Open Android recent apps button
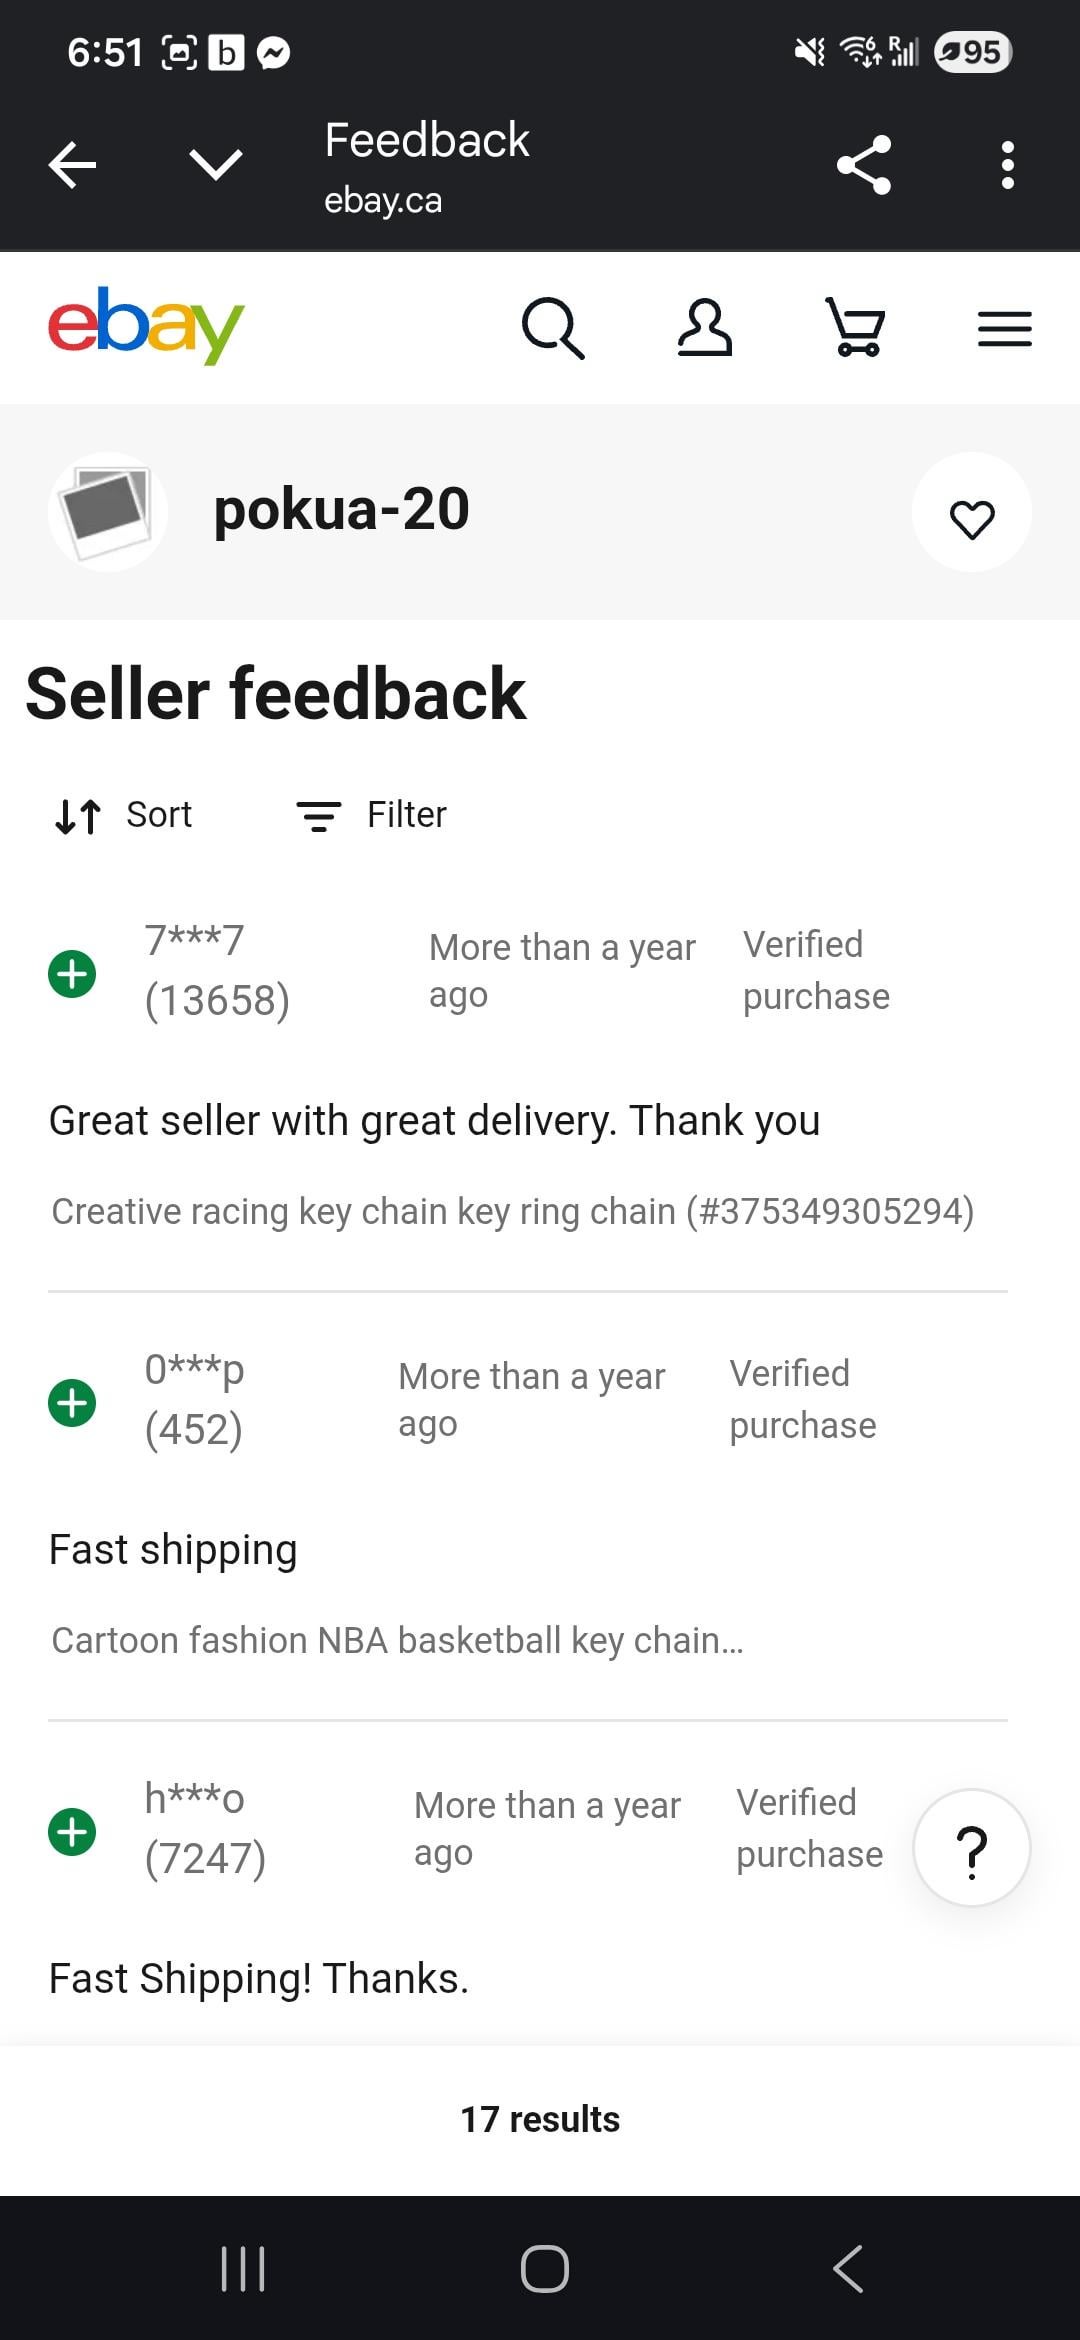The width and height of the screenshot is (1080, 2340). [242, 2268]
